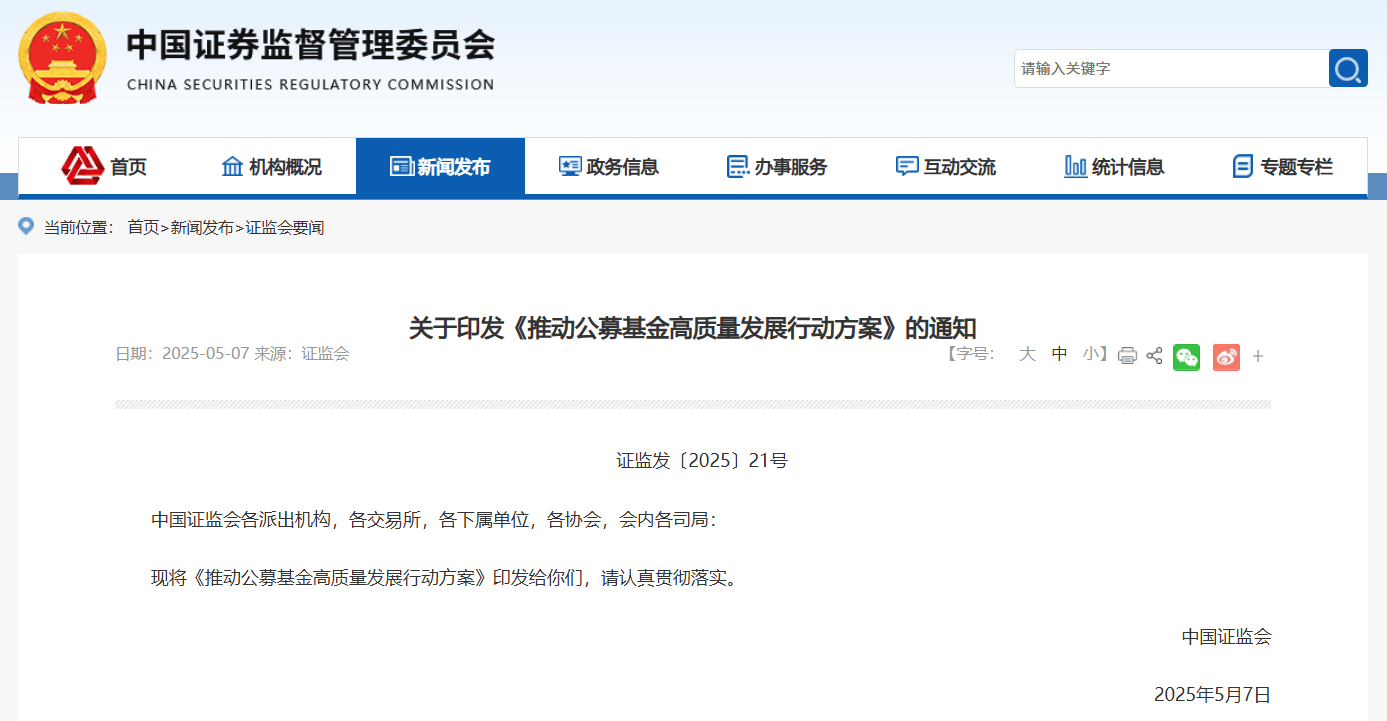
Task: Click the article title 关于印发…的通知
Action: [693, 328]
